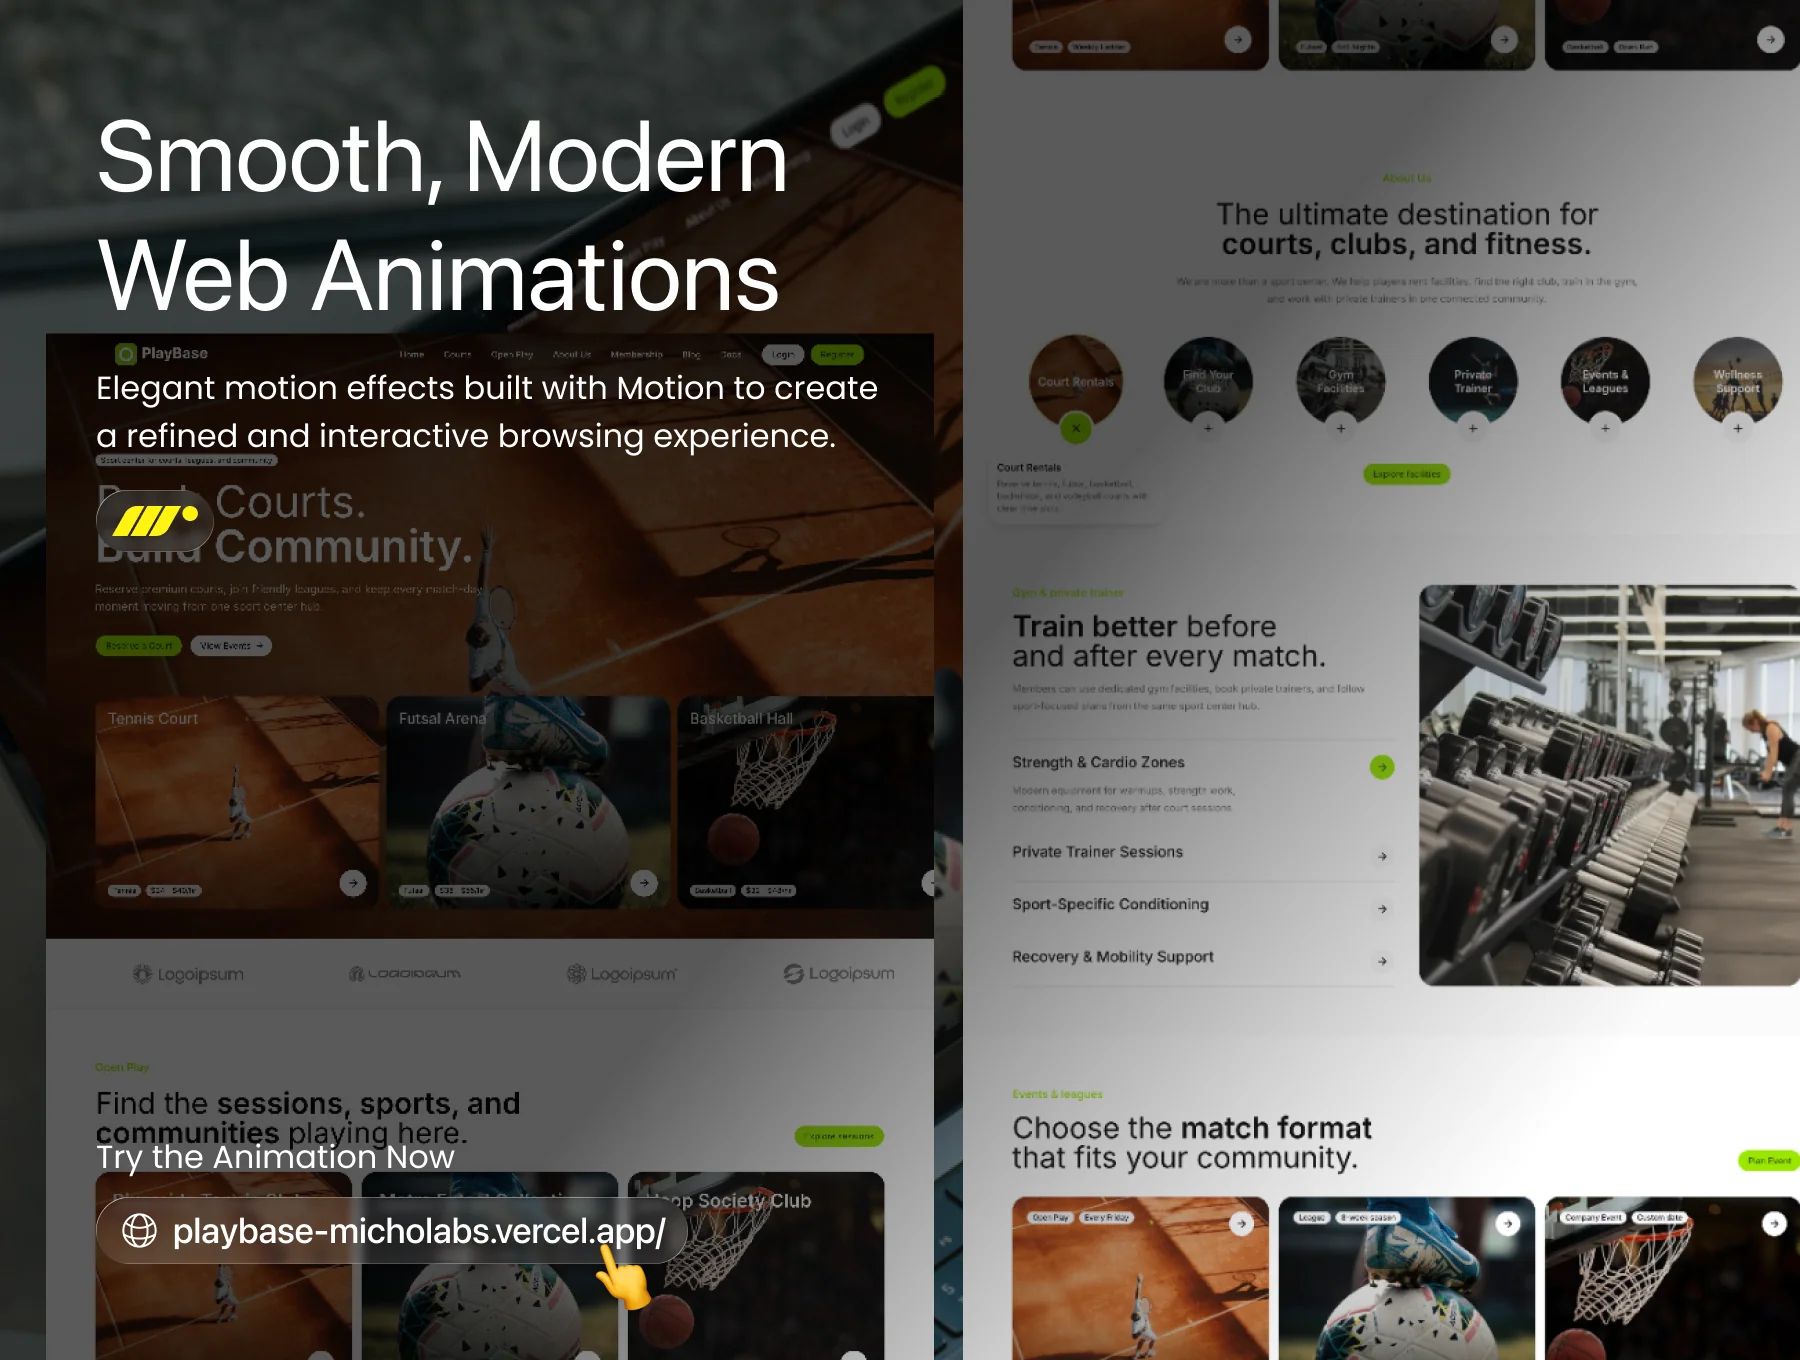Click the fourth Logoipsum swirl logo

click(839, 974)
